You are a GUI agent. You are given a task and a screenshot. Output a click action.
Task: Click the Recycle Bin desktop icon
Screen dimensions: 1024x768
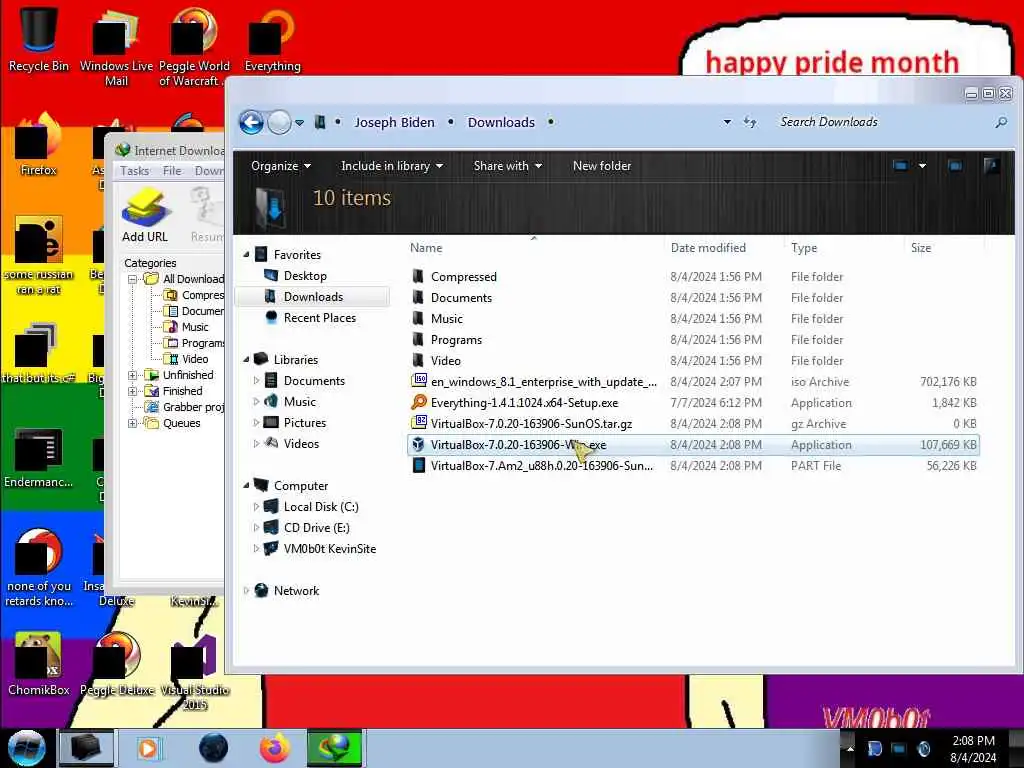click(39, 39)
